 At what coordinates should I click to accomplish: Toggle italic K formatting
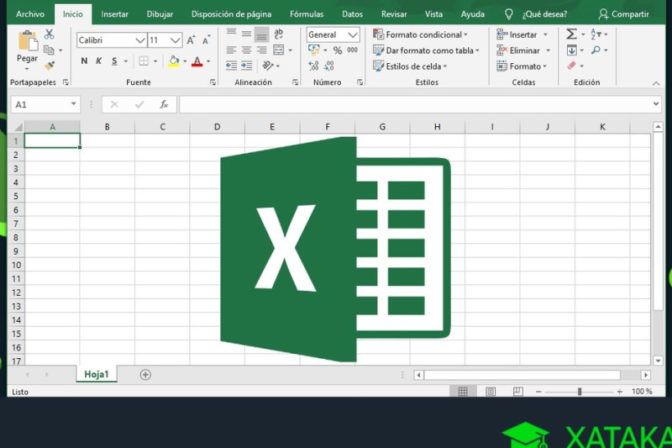[x=99, y=61]
